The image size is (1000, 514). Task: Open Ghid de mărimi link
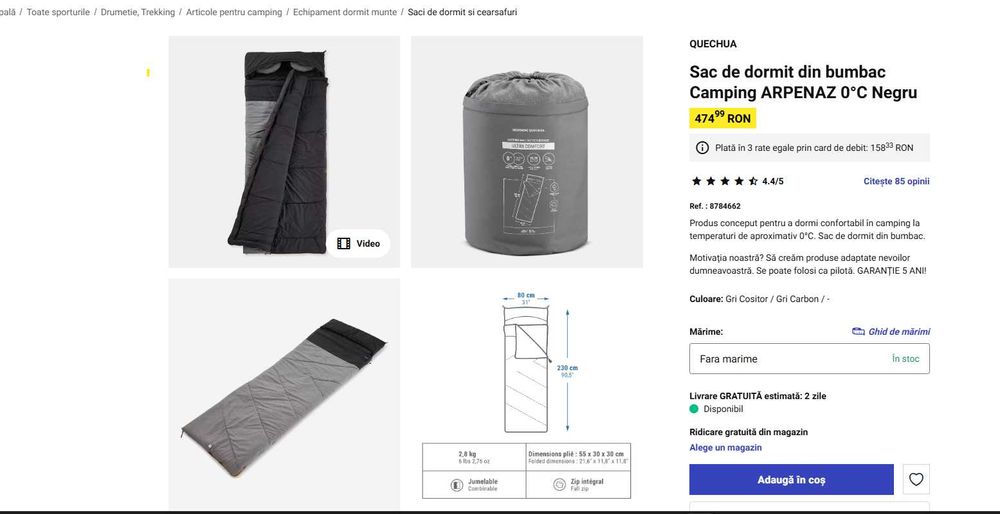click(x=899, y=332)
